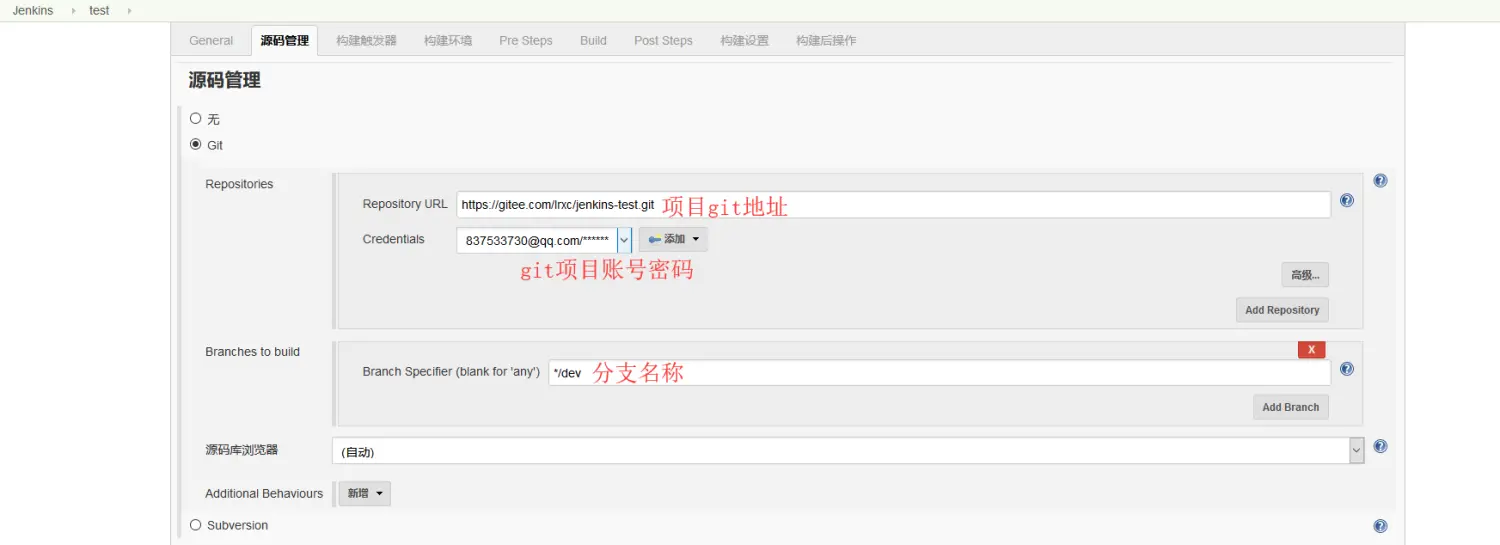Expand the 源码库浏览器 (自动) dropdown
This screenshot has width=1500, height=545.
pyautogui.click(x=848, y=451)
